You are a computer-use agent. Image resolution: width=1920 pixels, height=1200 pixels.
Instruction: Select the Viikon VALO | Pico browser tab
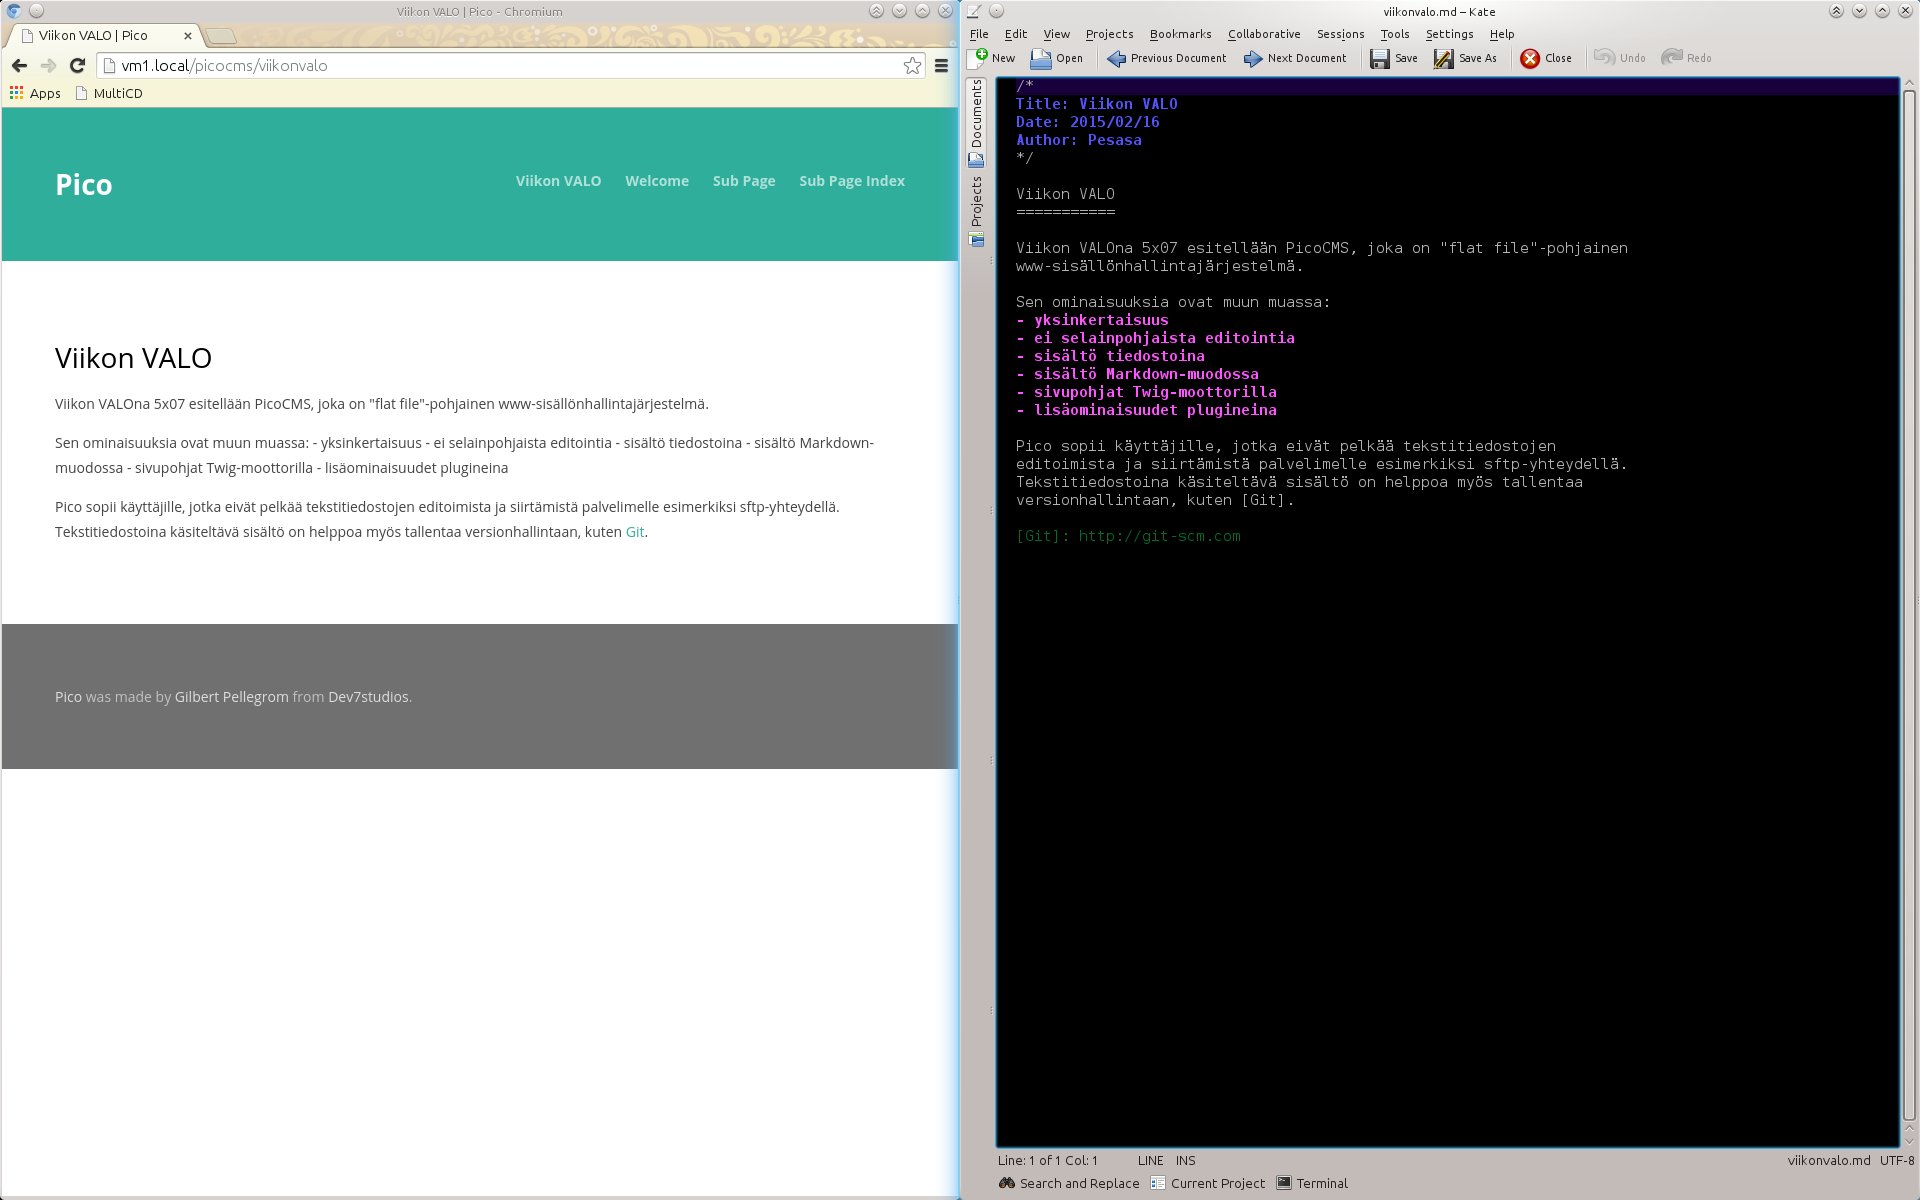(x=103, y=35)
